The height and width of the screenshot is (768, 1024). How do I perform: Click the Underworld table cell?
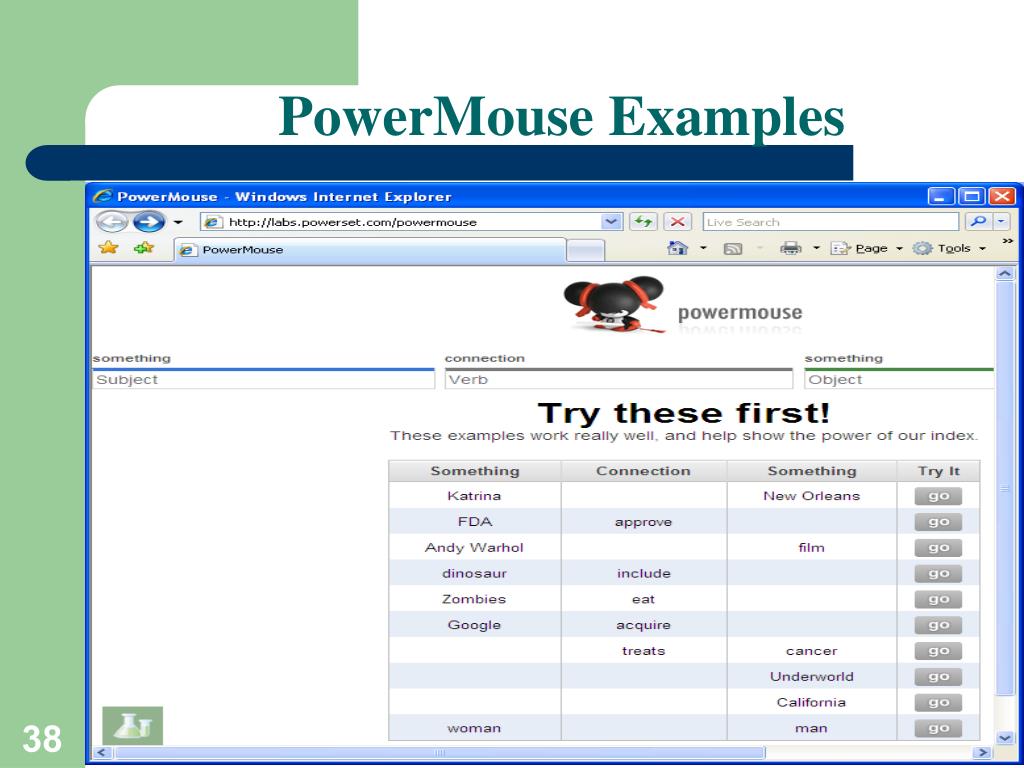pos(812,677)
